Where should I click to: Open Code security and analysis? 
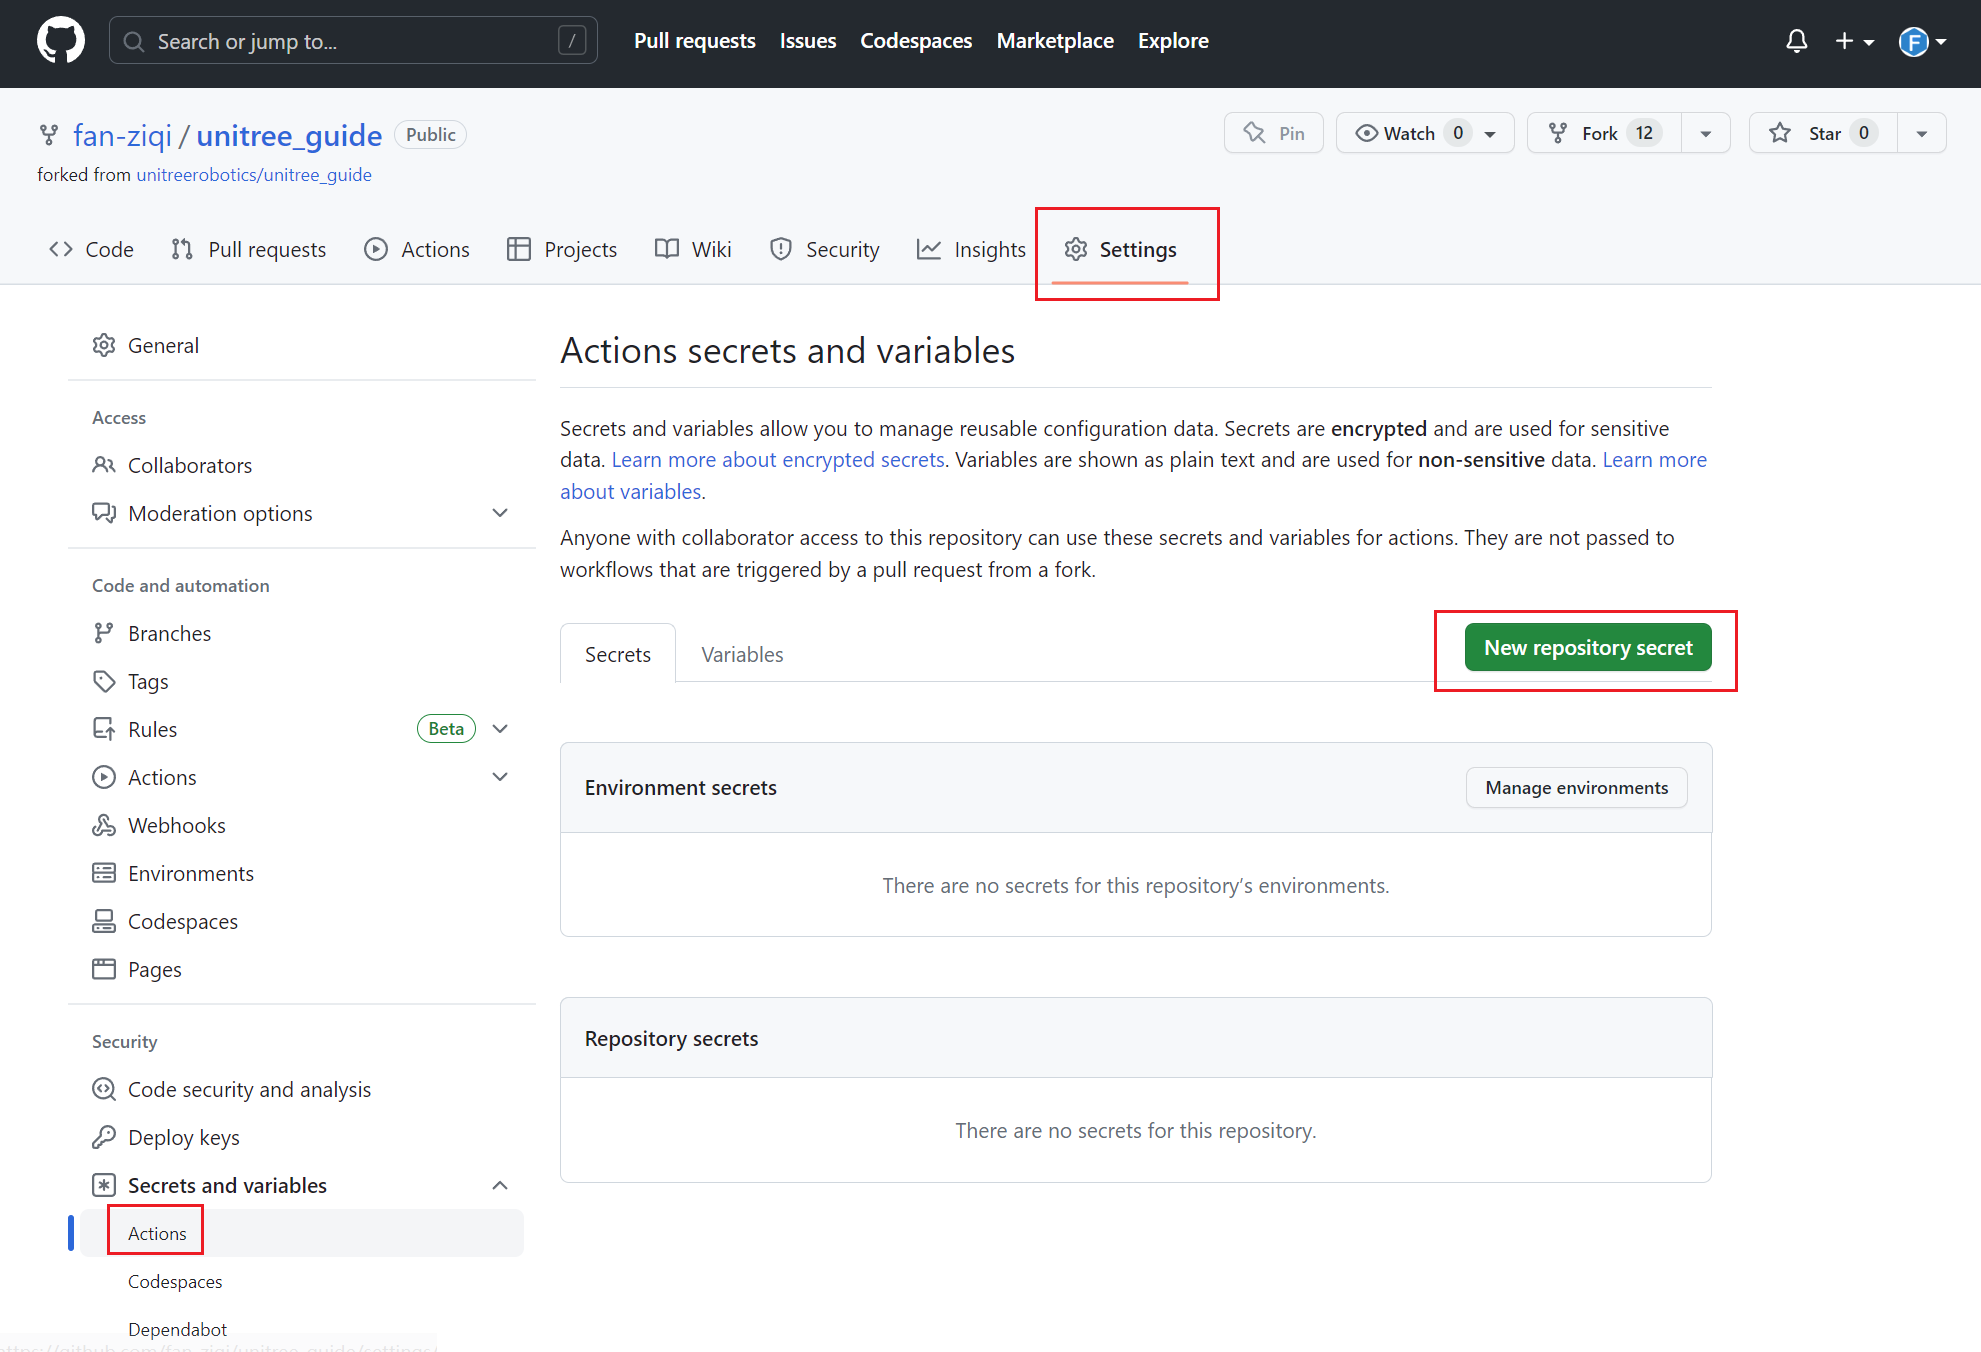tap(302, 1089)
